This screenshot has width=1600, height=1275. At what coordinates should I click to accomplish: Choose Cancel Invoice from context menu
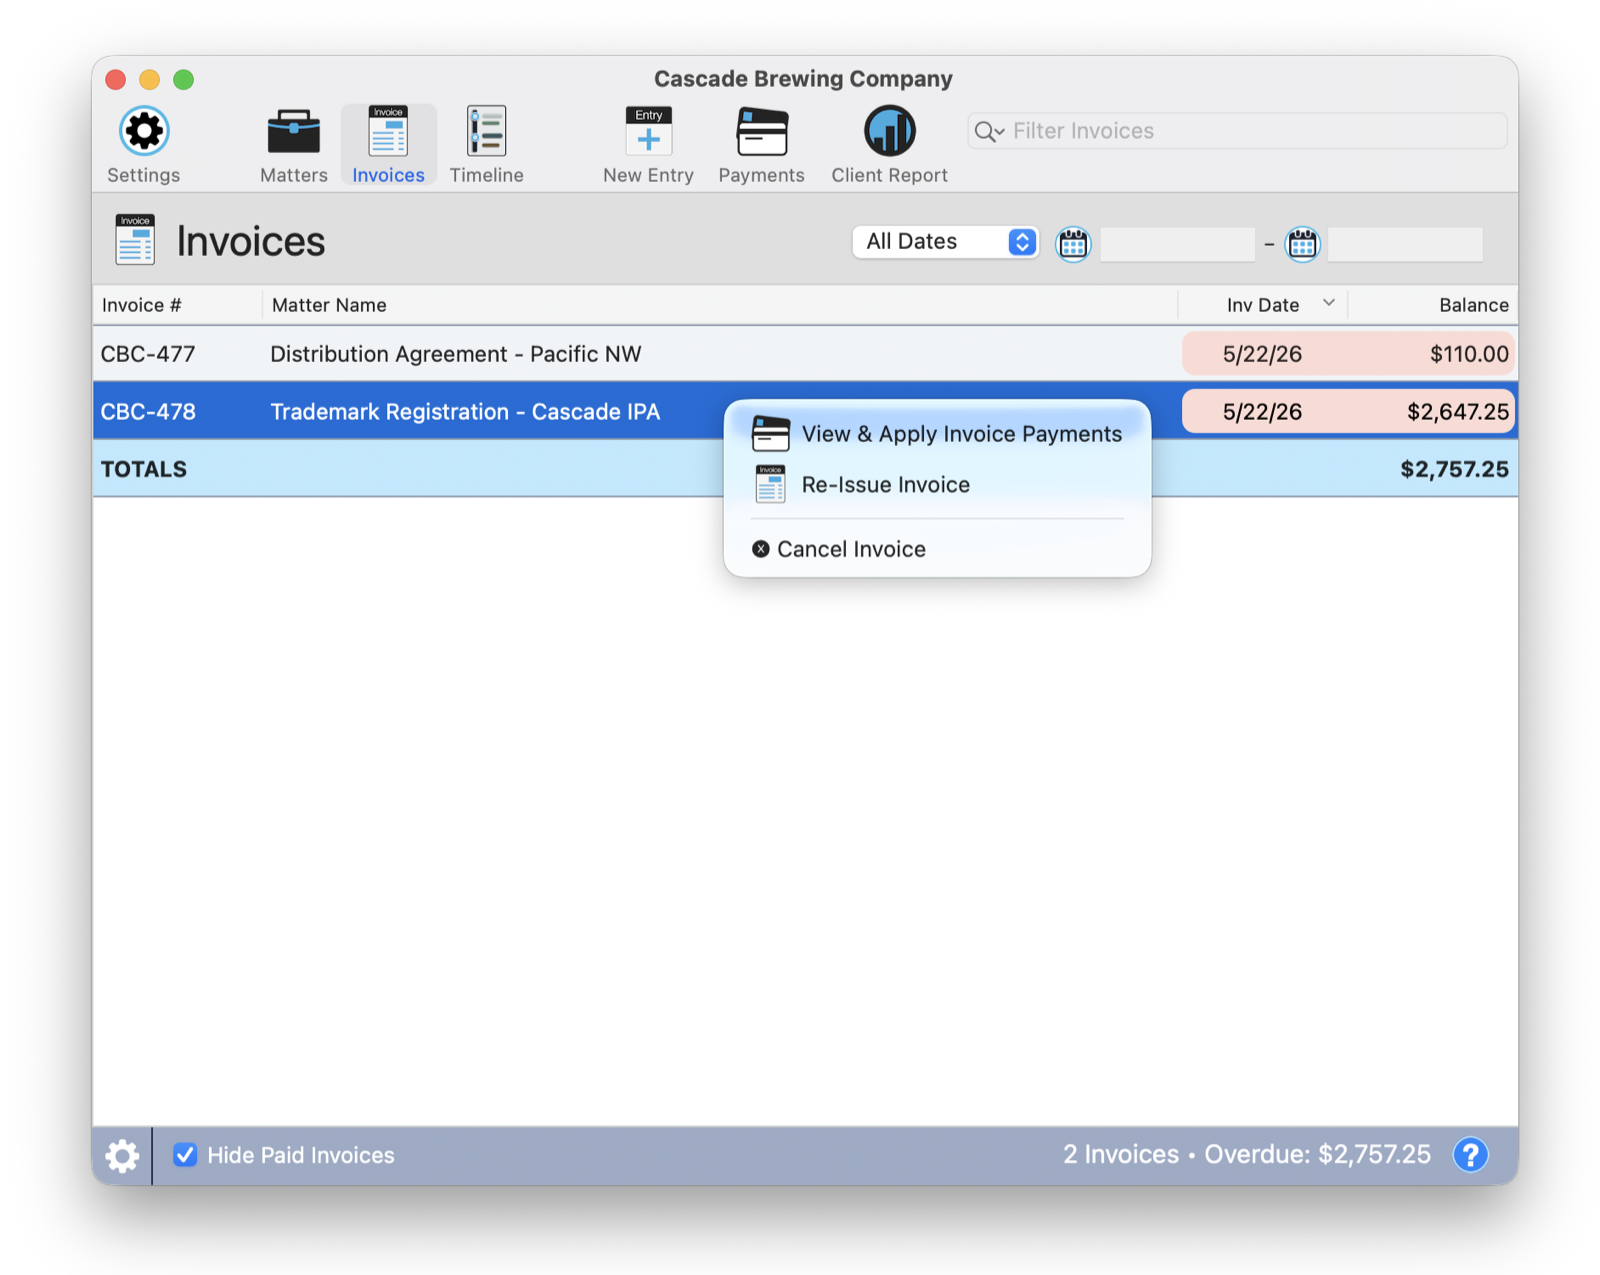(937, 549)
